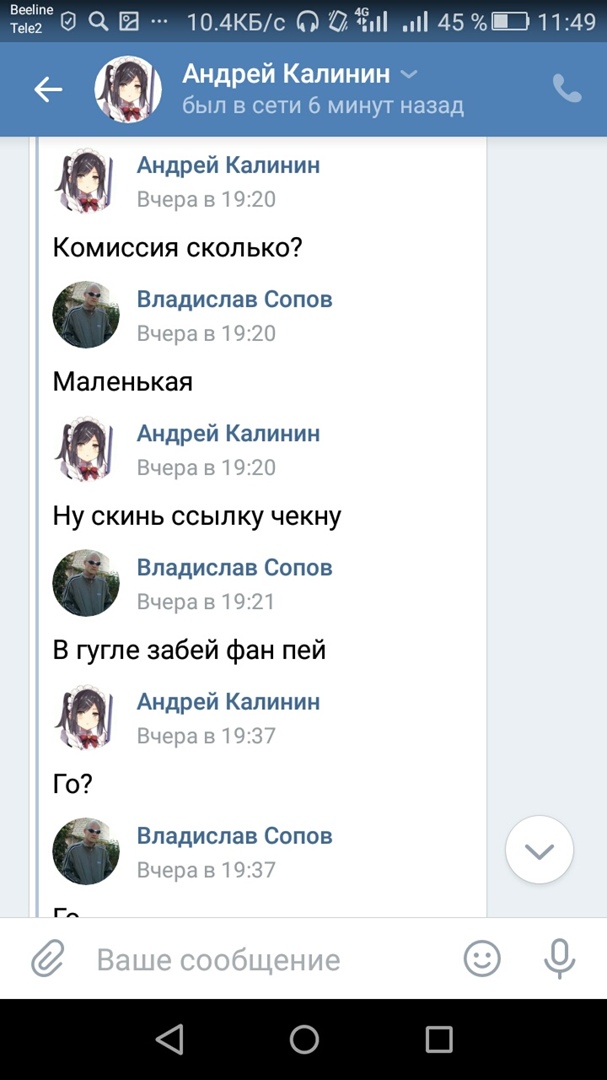Open Андрей Калинин name above Комиссия сколько?
Screen dimensions: 607x1080
point(228,165)
